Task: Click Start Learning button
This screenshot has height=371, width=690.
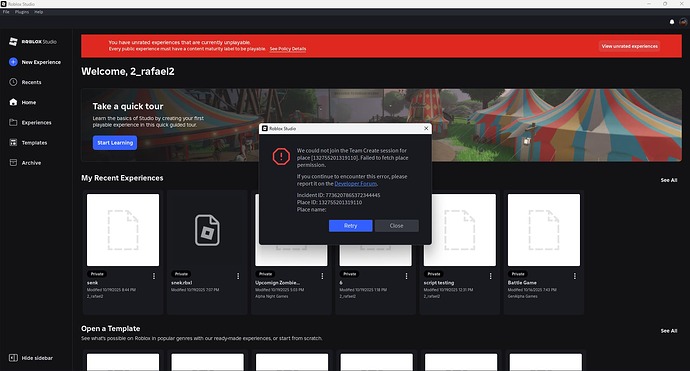Action: [115, 143]
